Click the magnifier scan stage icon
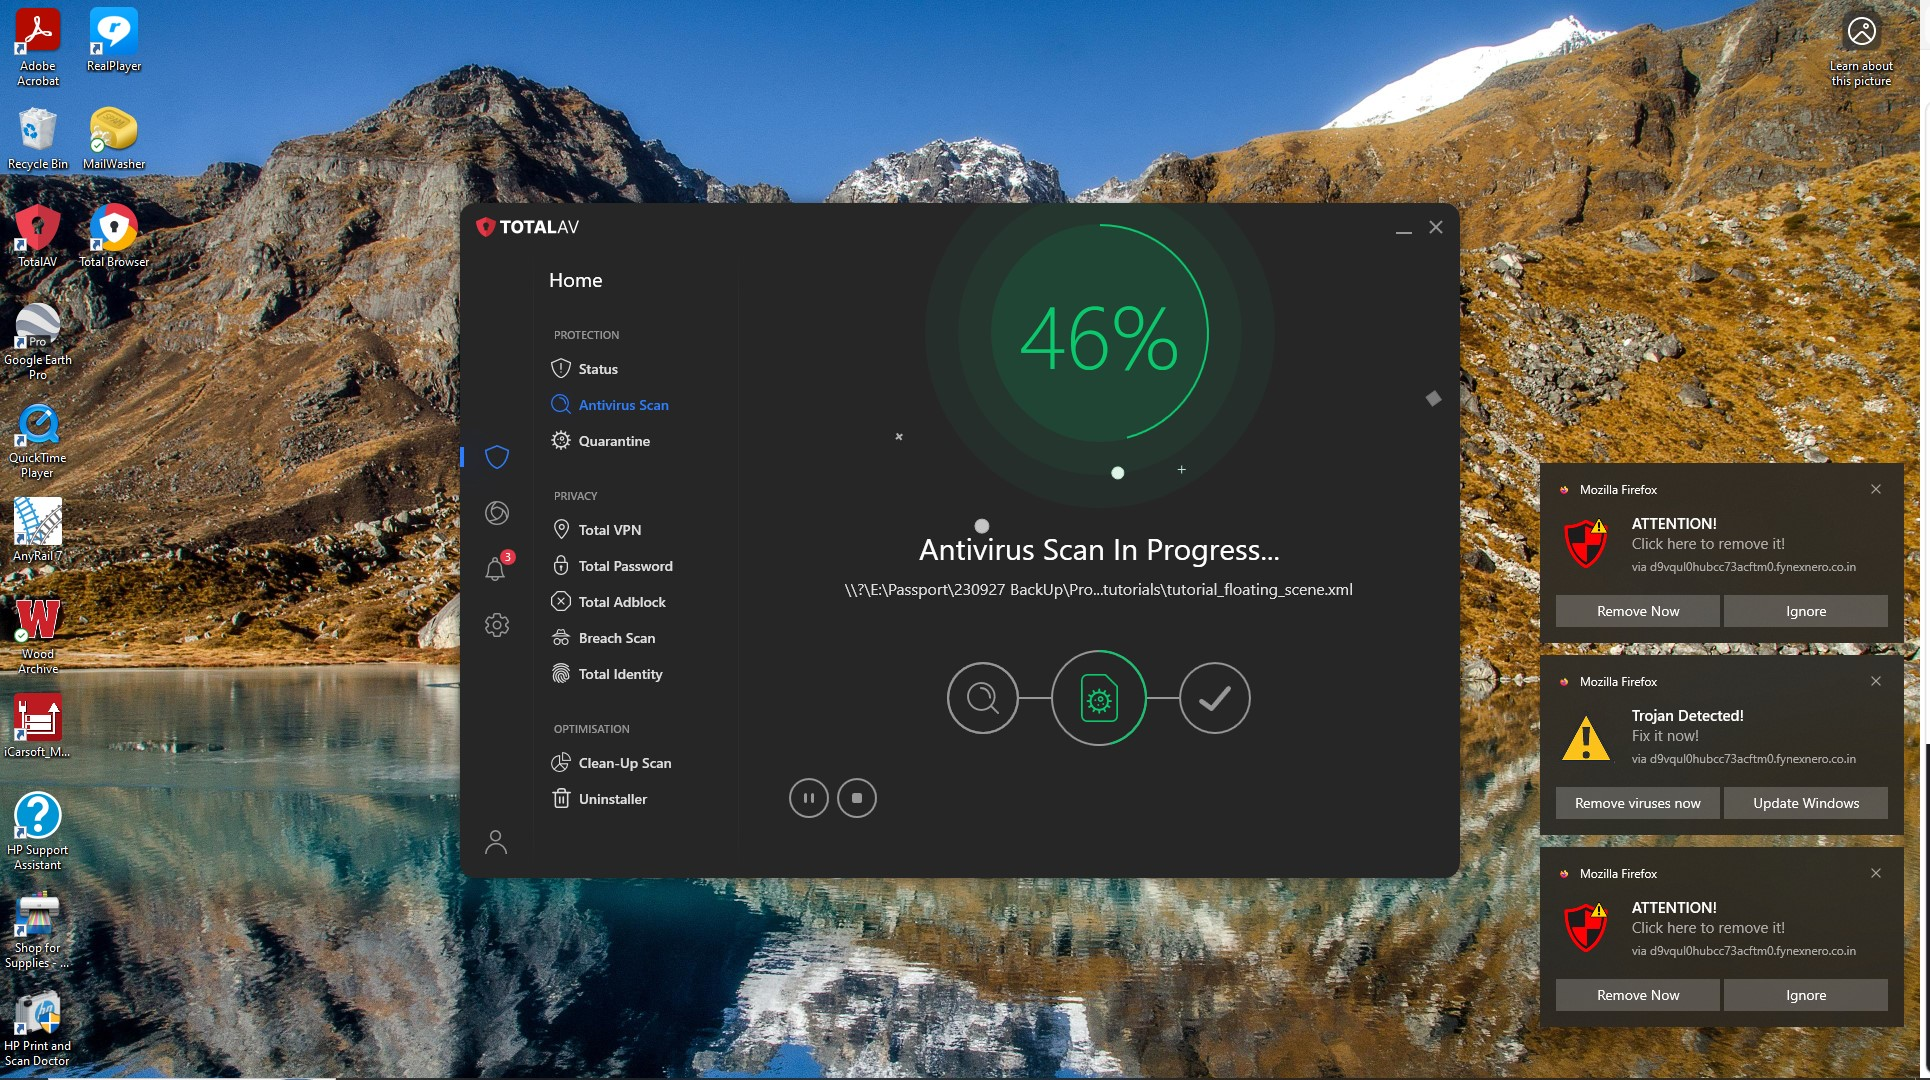Screen dimensions: 1930x1080 coord(983,698)
